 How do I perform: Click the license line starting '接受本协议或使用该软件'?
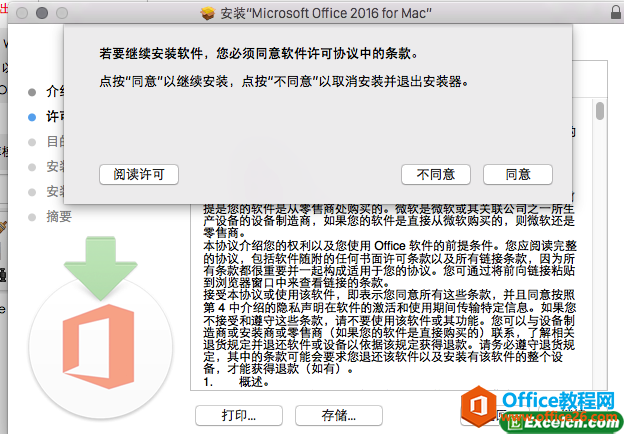point(389,295)
